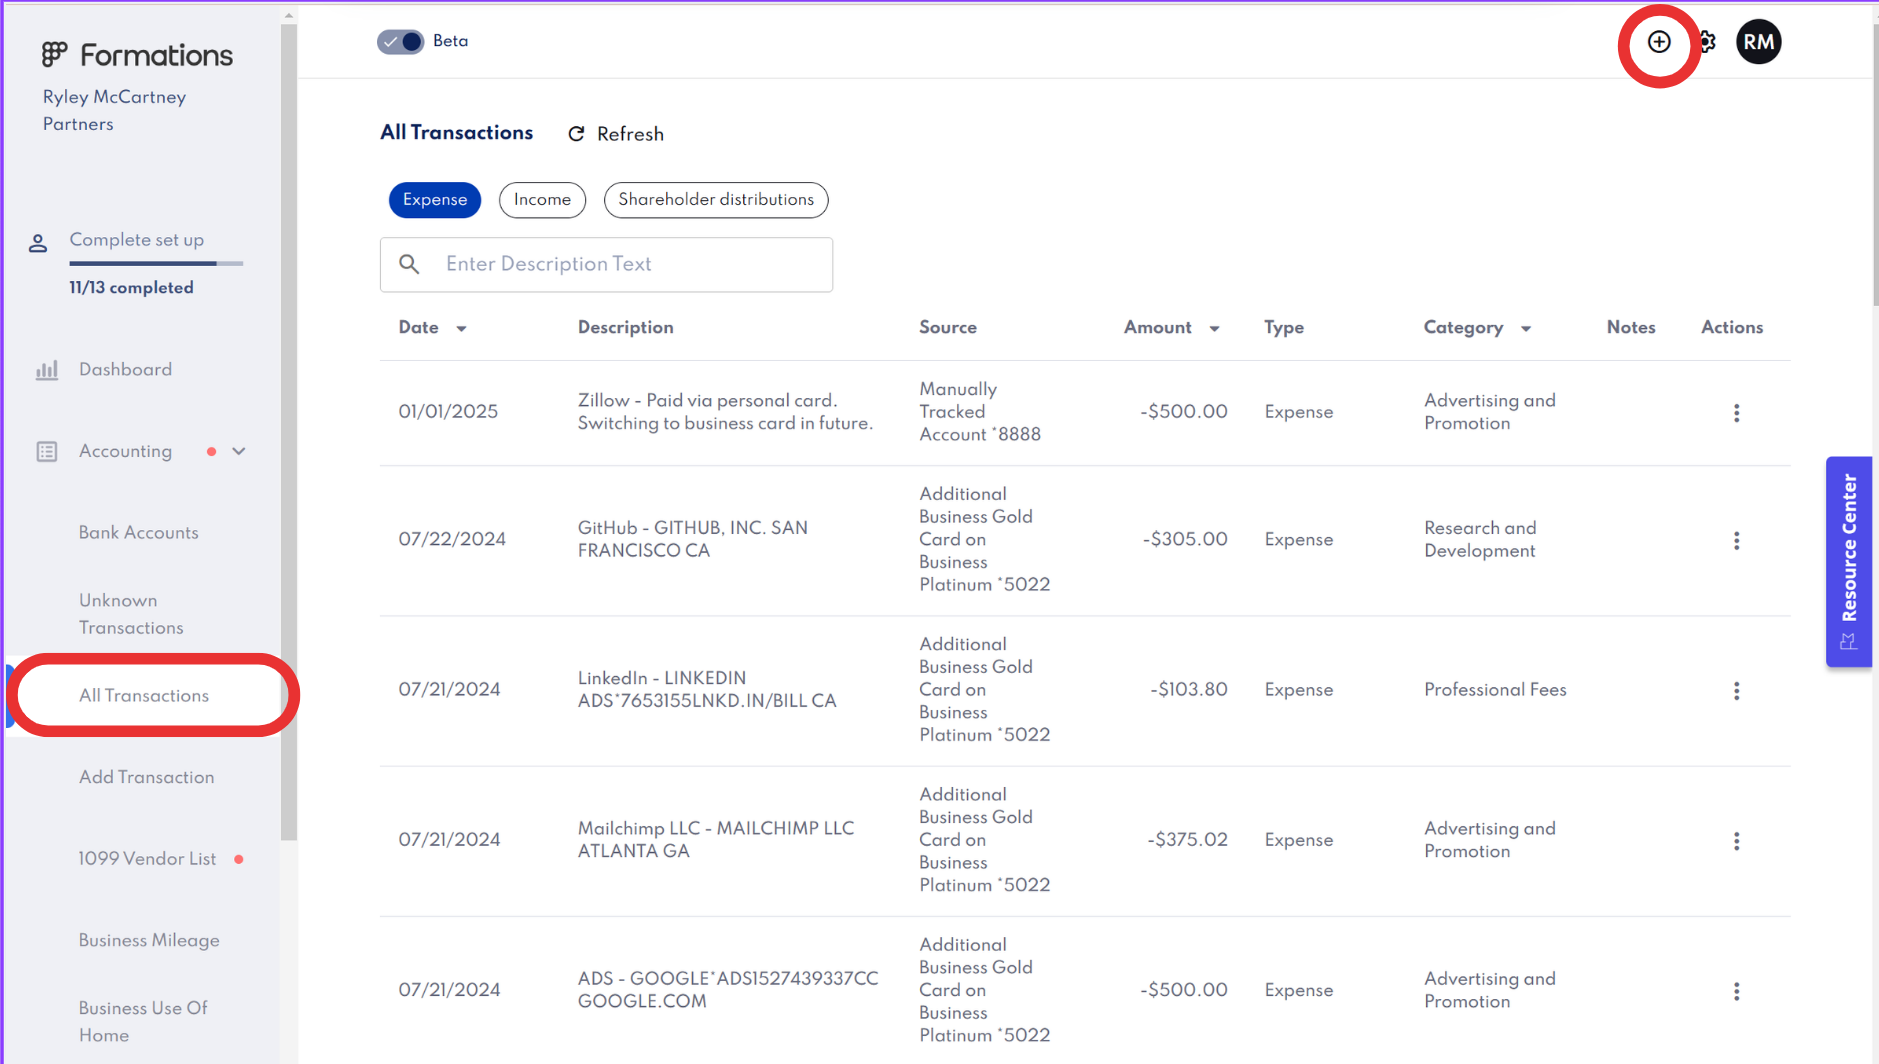Open the Date column sort dropdown
Screen dimensions: 1879x1064
(x=462, y=328)
